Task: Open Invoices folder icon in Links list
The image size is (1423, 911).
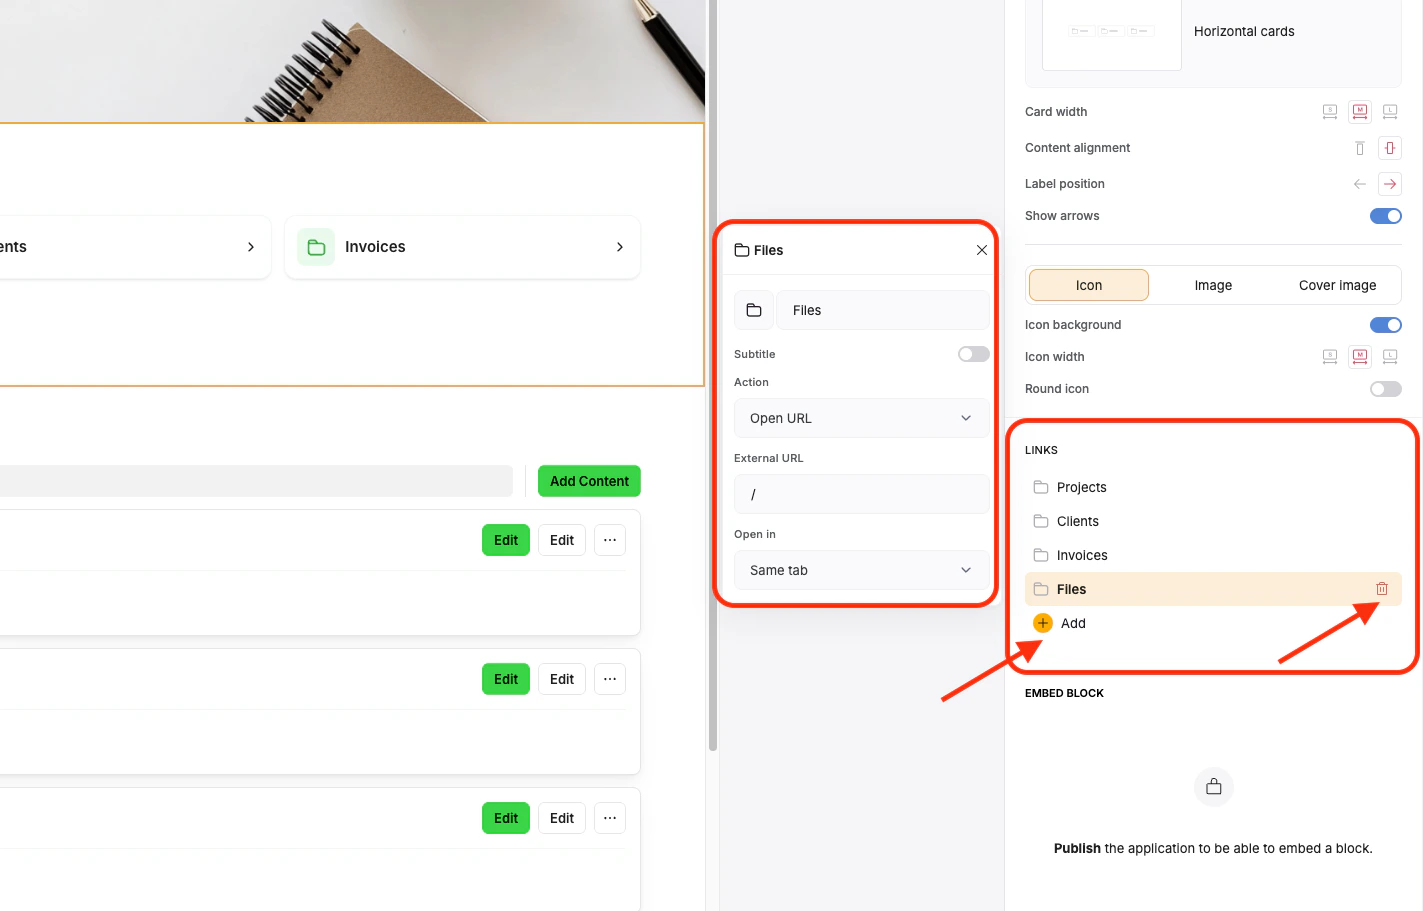Action: (x=1041, y=555)
